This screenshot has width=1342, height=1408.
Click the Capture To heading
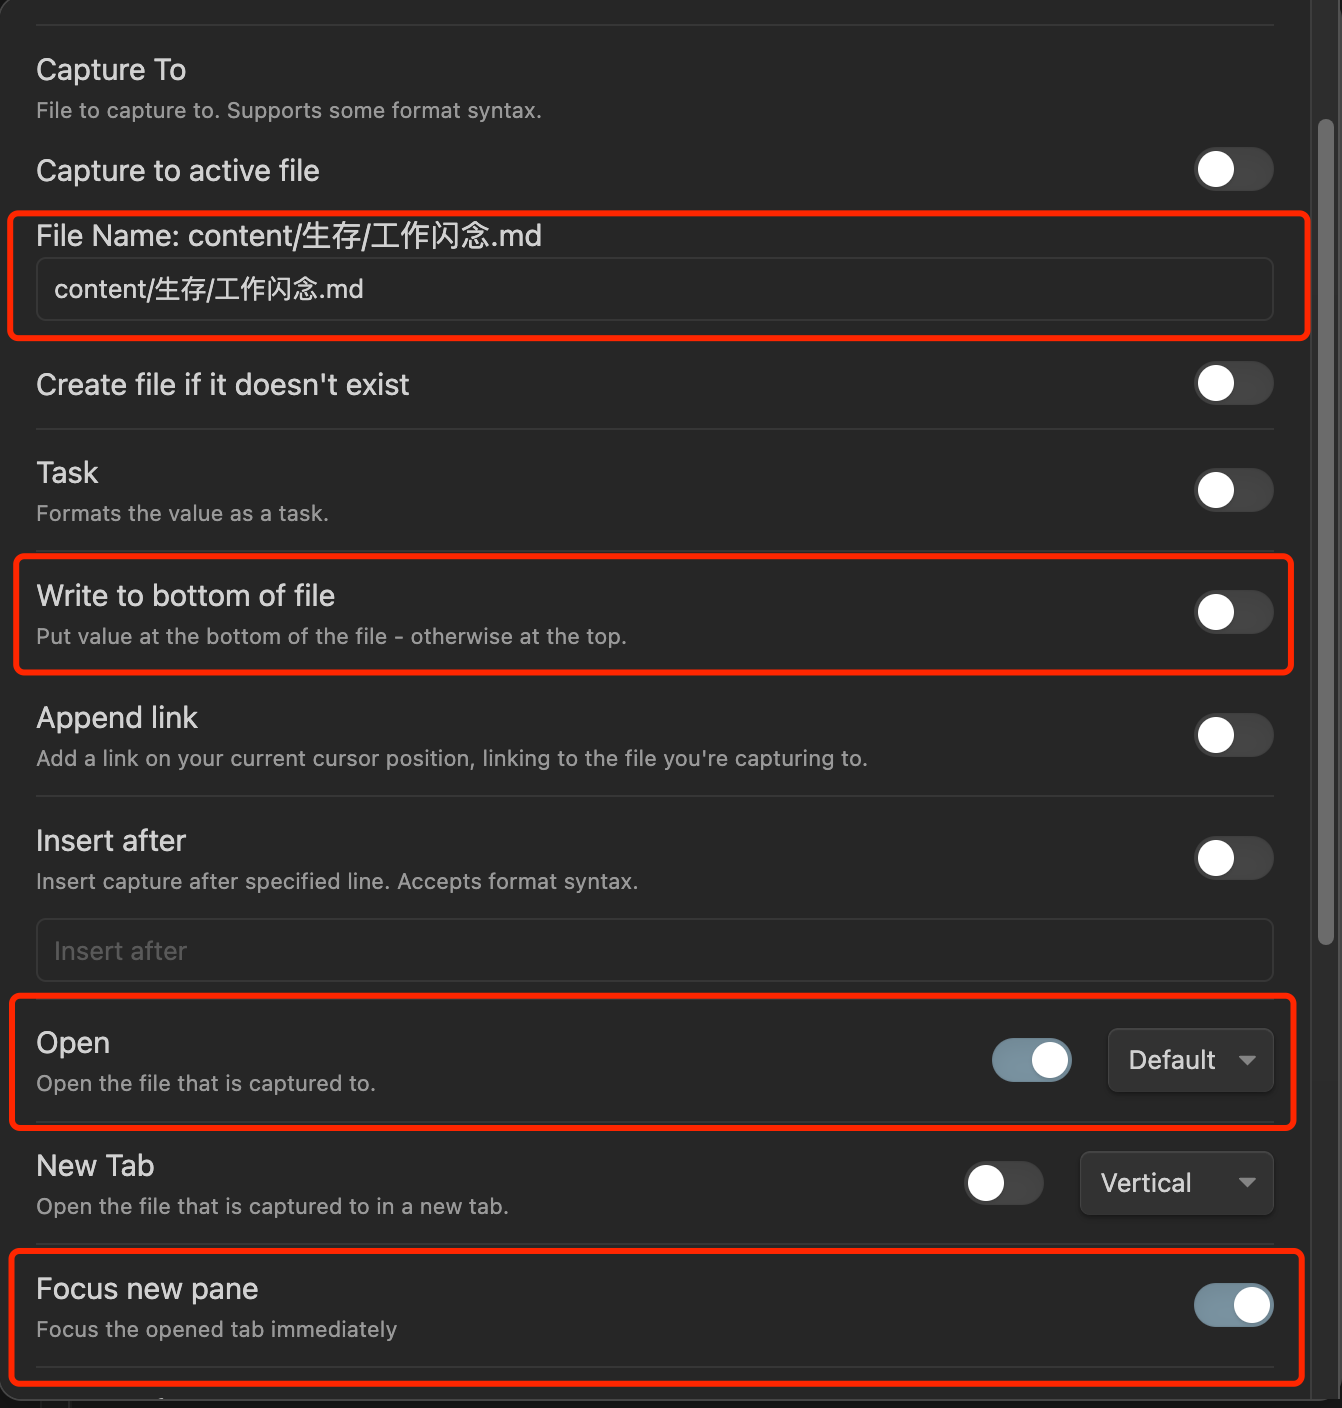coord(111,70)
